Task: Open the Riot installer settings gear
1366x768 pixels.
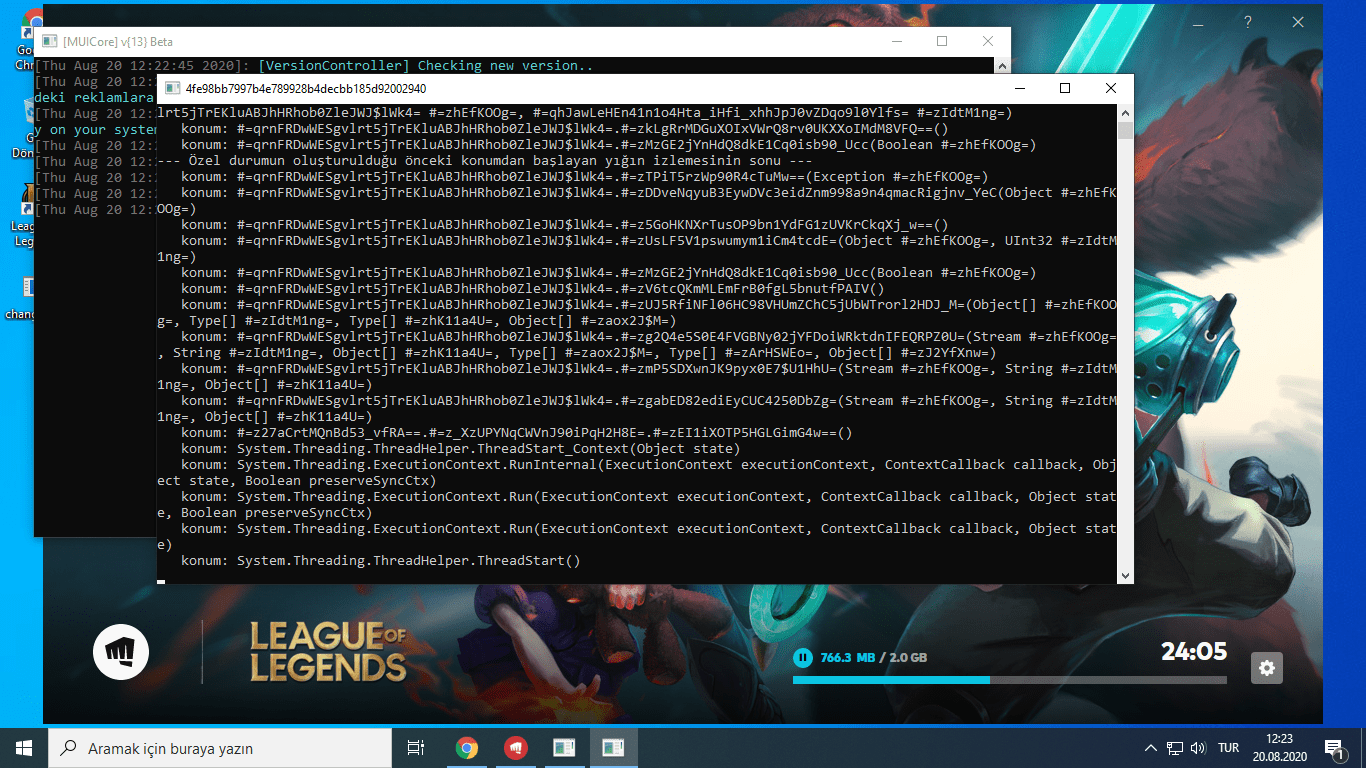Action: coord(1268,668)
